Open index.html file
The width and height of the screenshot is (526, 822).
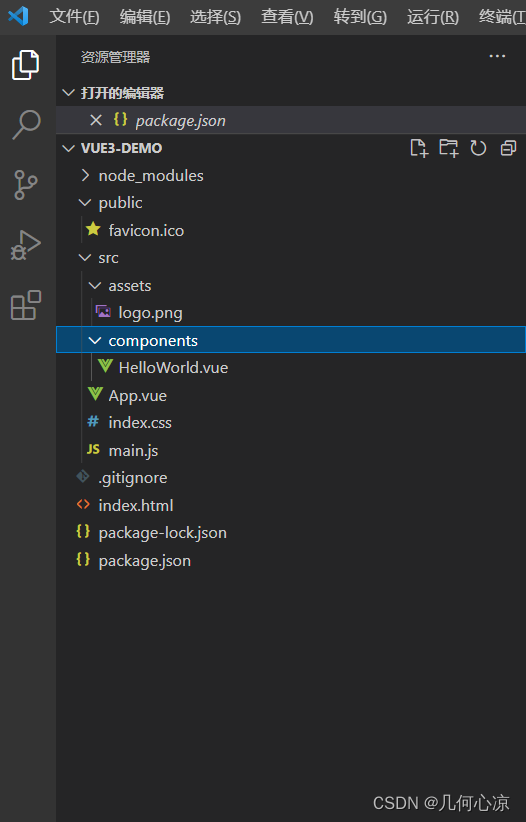pyautogui.click(x=136, y=505)
